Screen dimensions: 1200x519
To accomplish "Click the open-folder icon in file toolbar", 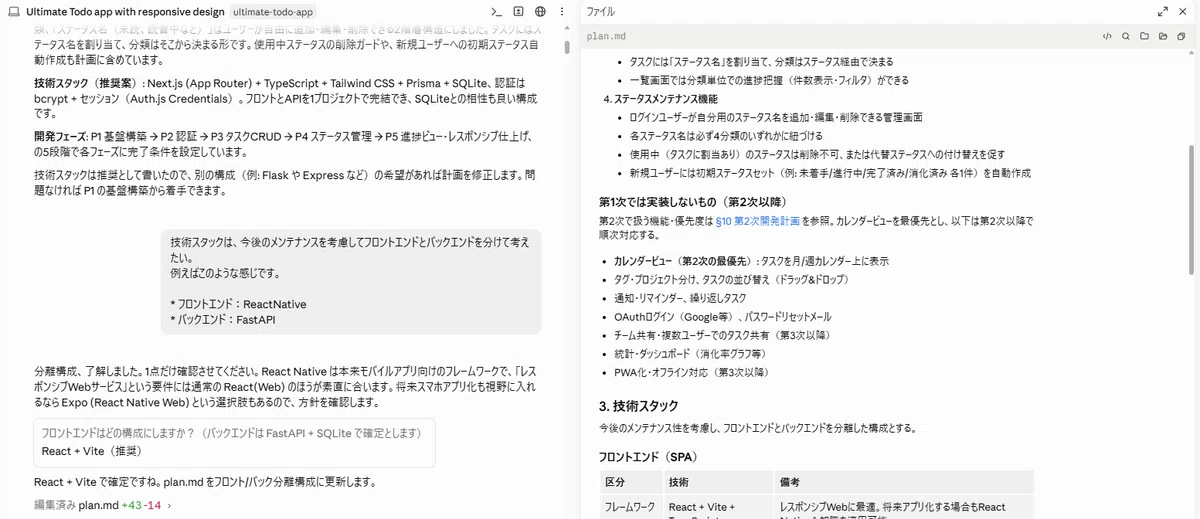I will coord(1164,36).
